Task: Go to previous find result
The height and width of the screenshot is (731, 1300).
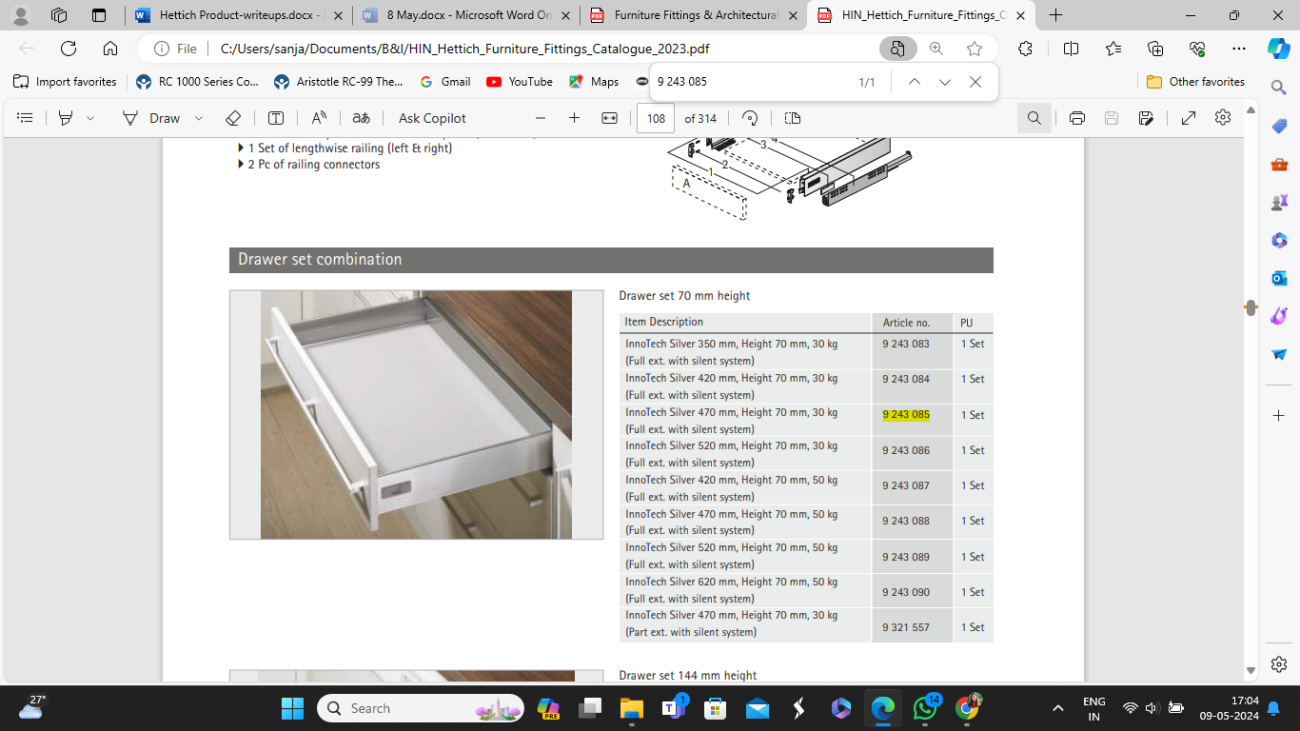Action: [914, 82]
